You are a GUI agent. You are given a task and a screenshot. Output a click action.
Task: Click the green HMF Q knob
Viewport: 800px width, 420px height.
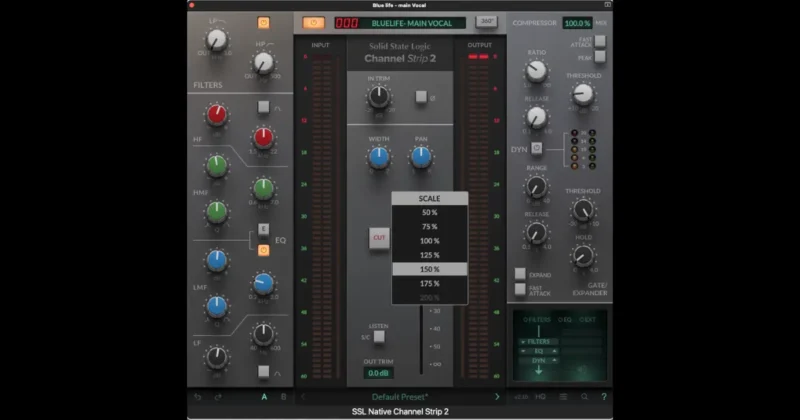click(x=216, y=211)
